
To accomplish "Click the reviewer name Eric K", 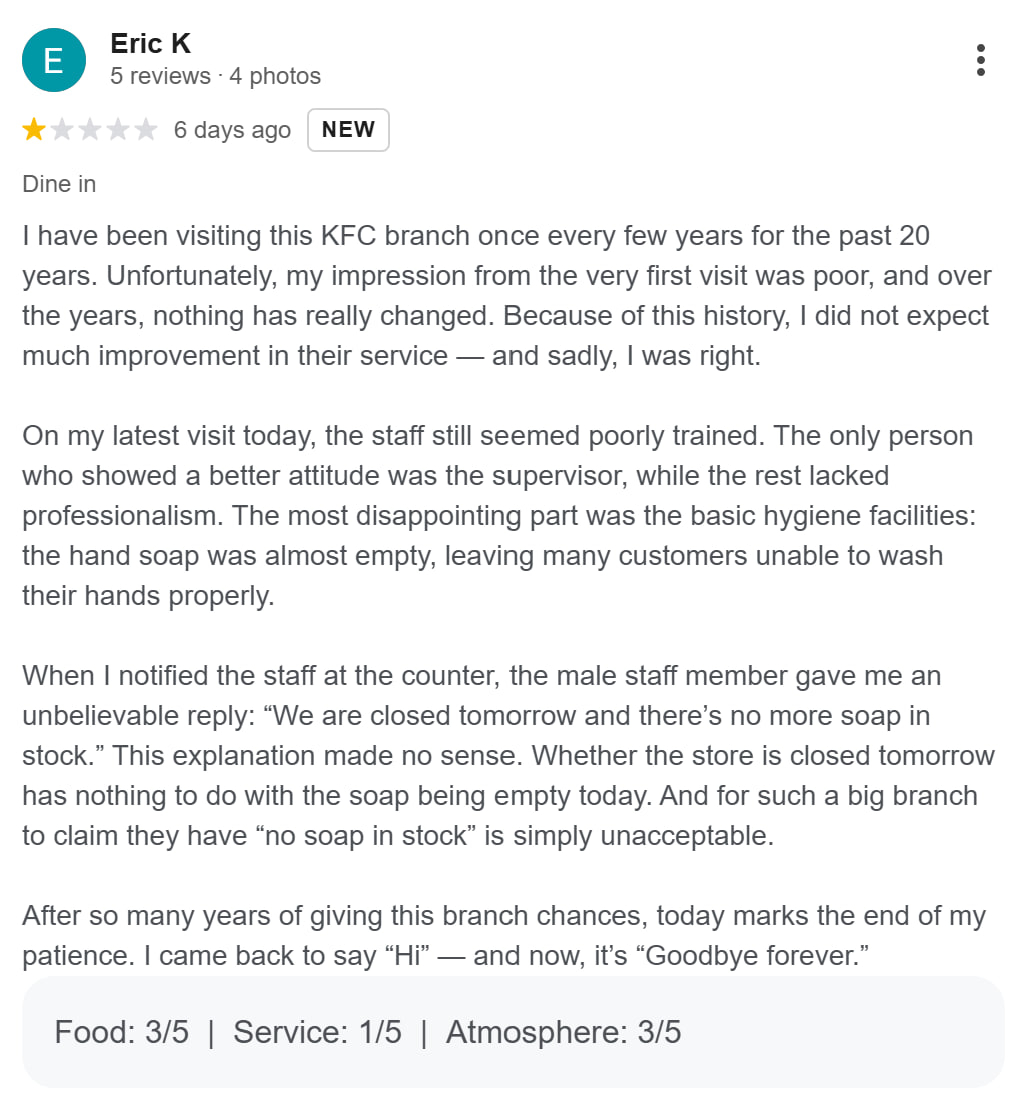I will 150,43.
